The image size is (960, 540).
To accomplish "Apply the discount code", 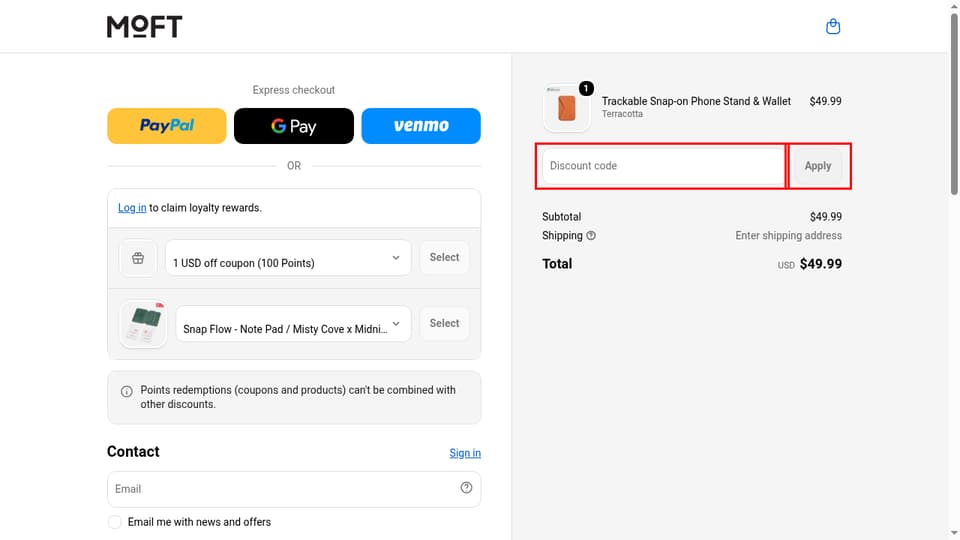I will point(817,166).
